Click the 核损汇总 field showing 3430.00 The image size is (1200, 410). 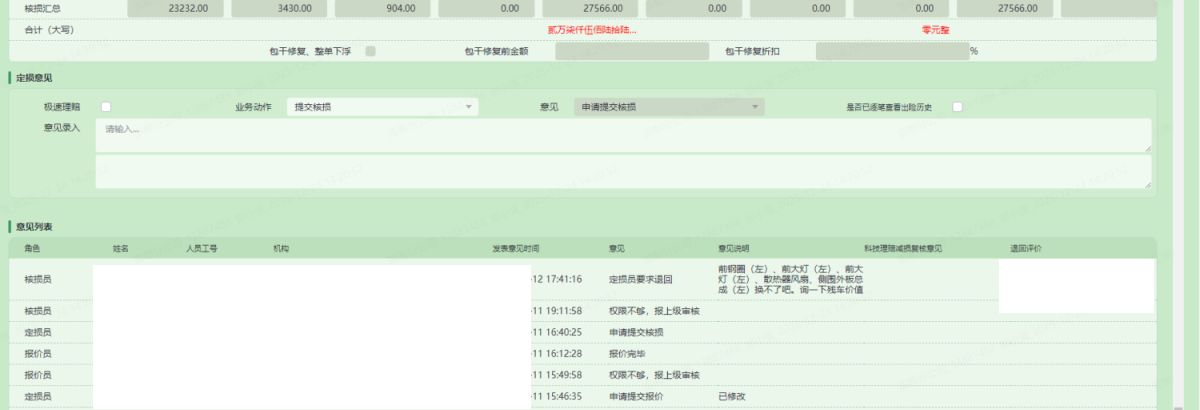pyautogui.click(x=280, y=9)
